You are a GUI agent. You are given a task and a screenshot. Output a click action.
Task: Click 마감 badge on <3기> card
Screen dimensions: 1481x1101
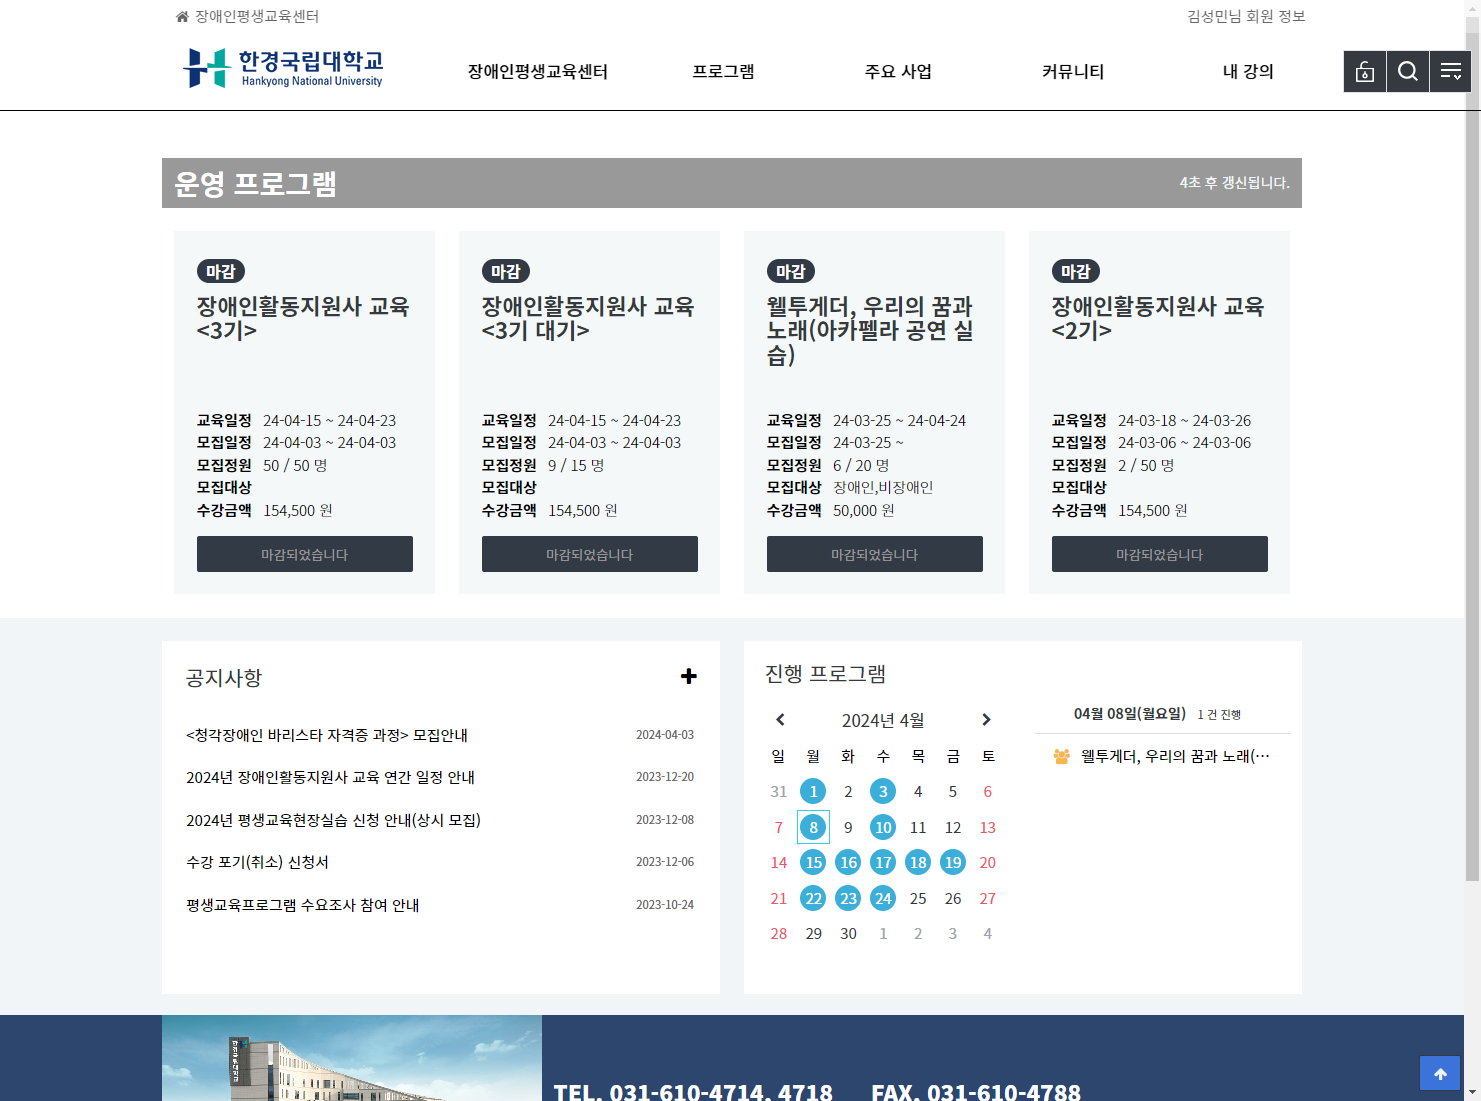click(x=221, y=271)
